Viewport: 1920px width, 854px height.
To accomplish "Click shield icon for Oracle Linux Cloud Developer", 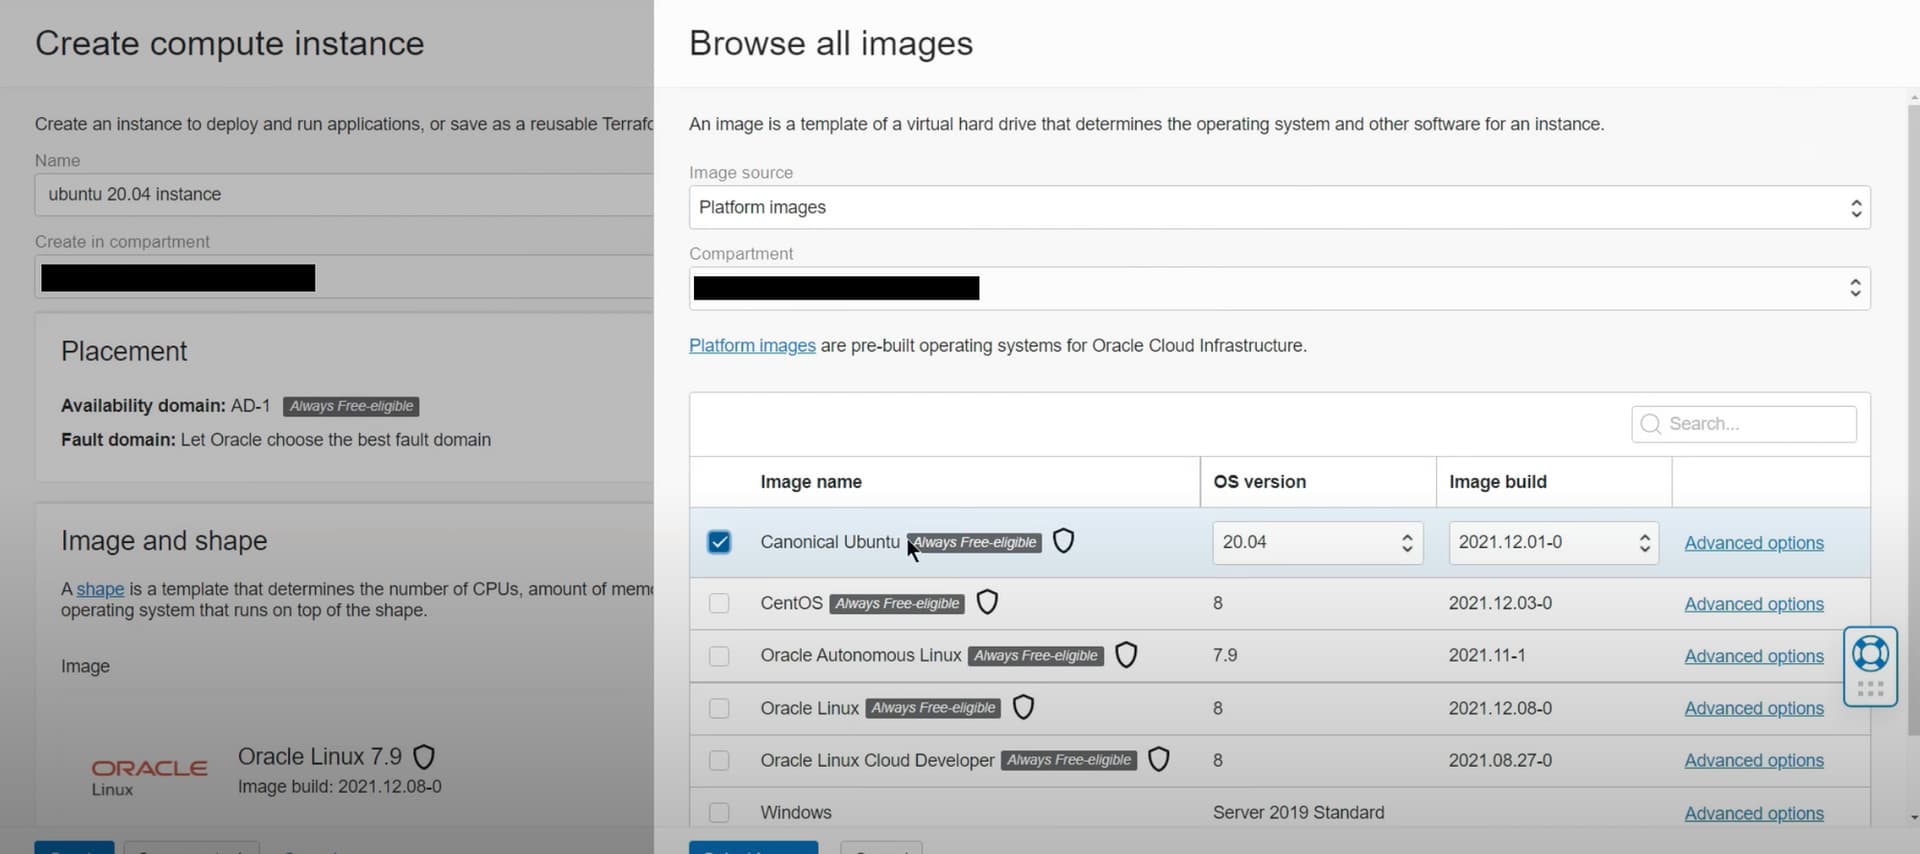I will pos(1158,760).
